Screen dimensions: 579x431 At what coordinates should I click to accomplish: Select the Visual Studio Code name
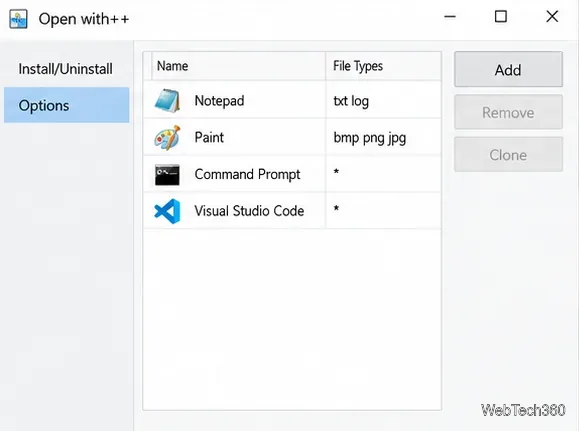pos(249,211)
